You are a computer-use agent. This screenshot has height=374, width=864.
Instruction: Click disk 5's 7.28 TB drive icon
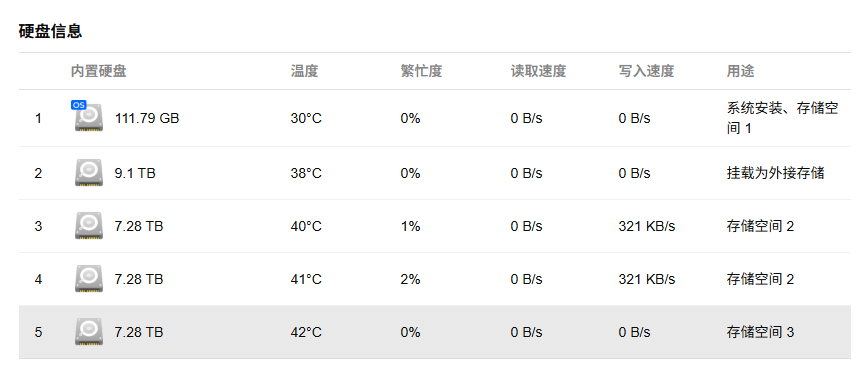pos(89,332)
